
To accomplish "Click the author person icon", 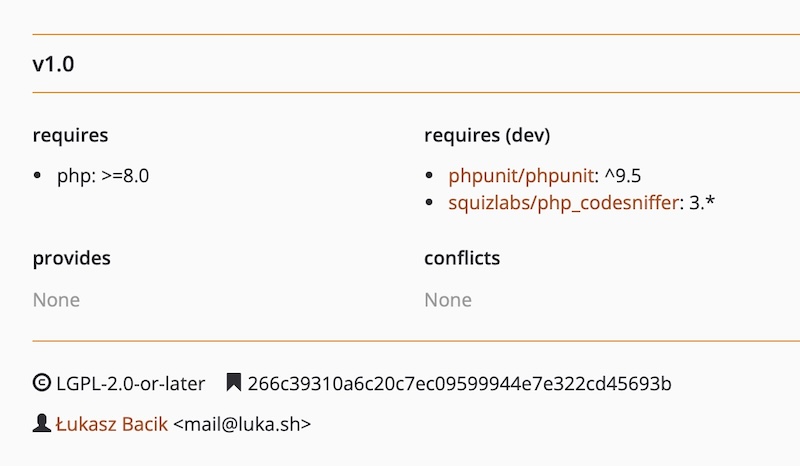I will (x=42, y=424).
